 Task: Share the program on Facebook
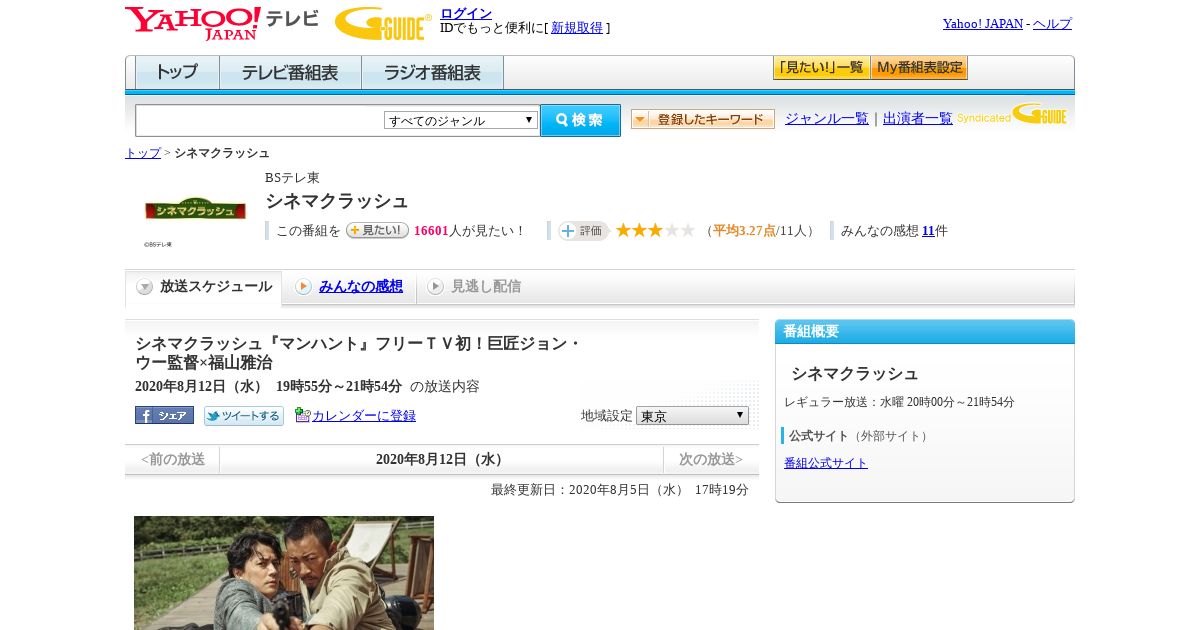[164, 415]
